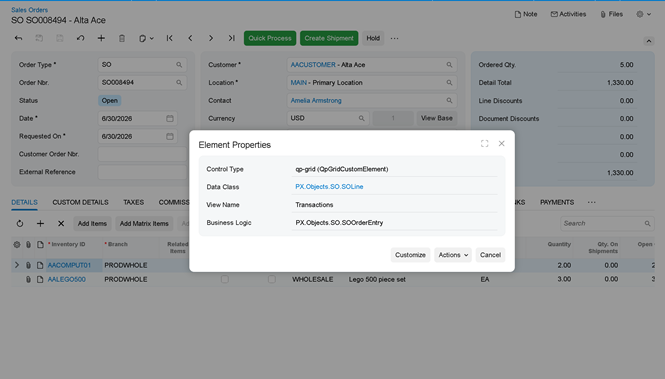
Task: Click Customize in Element Properties dialog
Action: point(410,255)
